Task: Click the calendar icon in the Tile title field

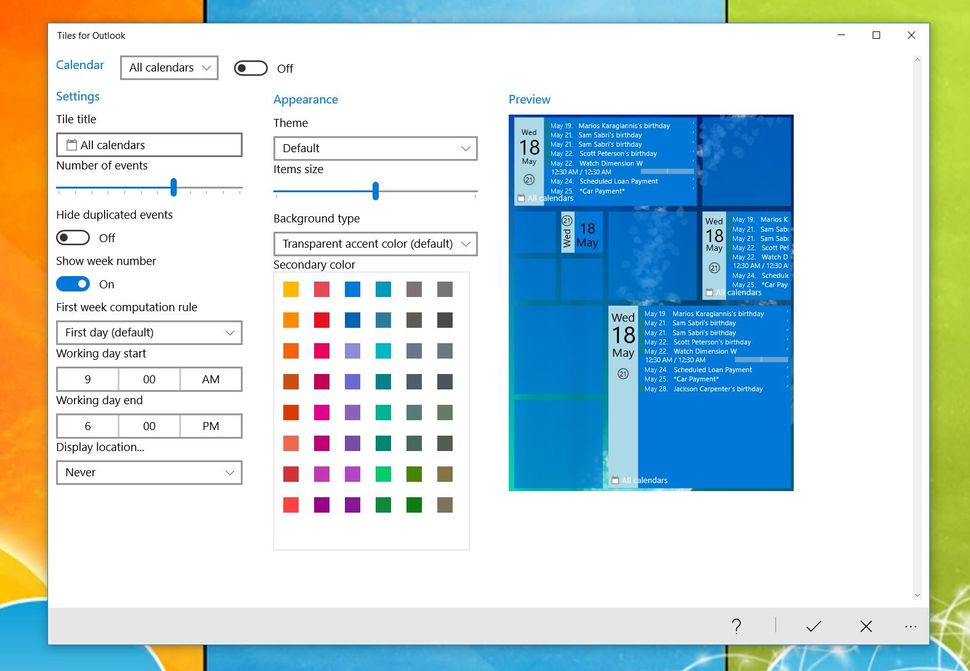Action: pyautogui.click(x=70, y=144)
